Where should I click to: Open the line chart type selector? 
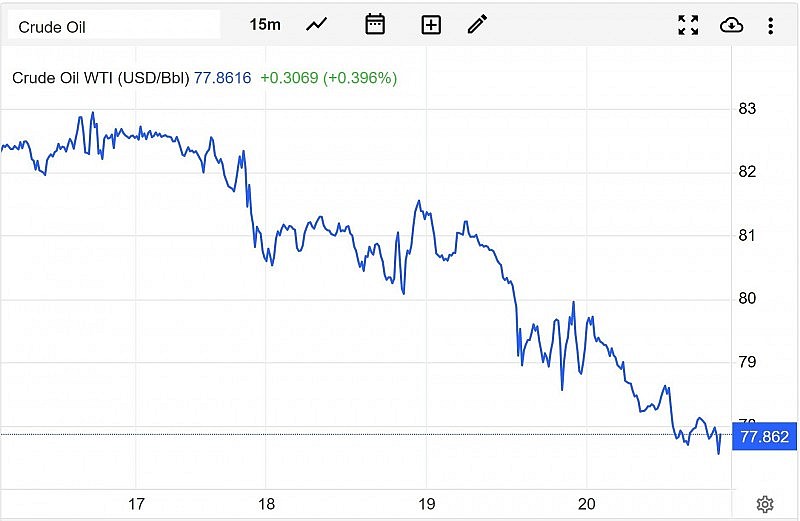317,25
